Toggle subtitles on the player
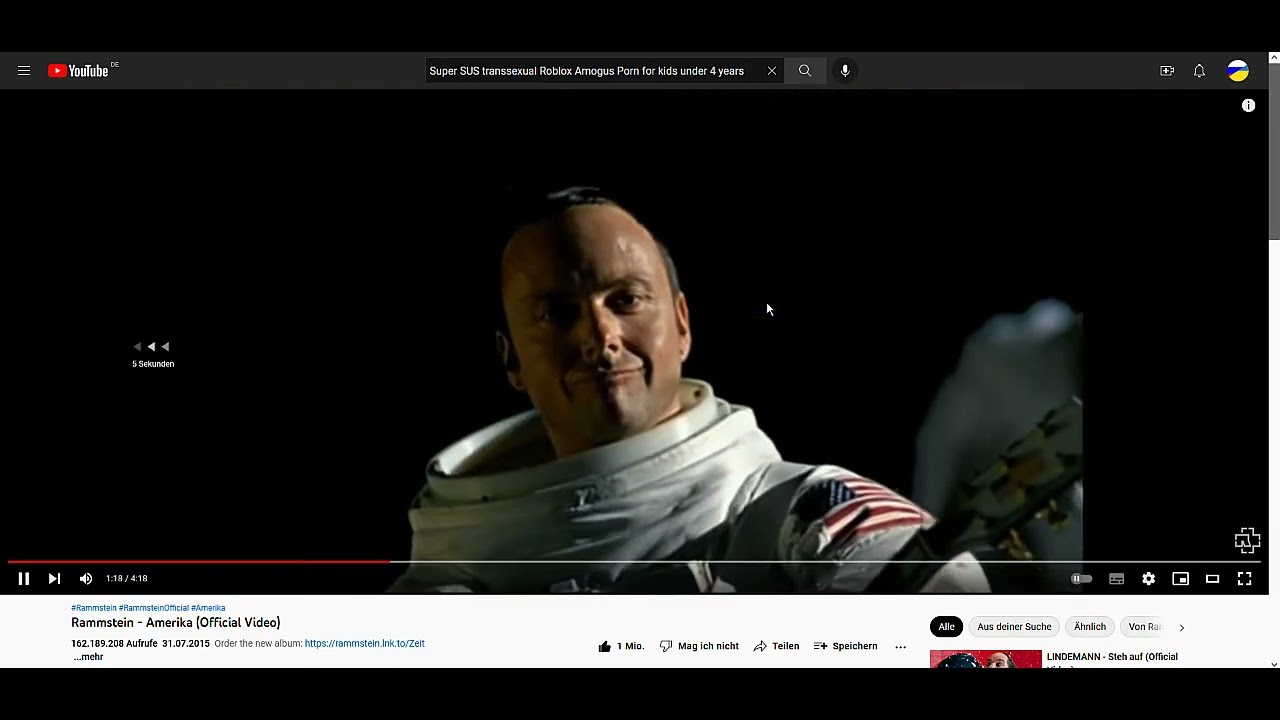Image resolution: width=1280 pixels, height=720 pixels. (x=1117, y=578)
